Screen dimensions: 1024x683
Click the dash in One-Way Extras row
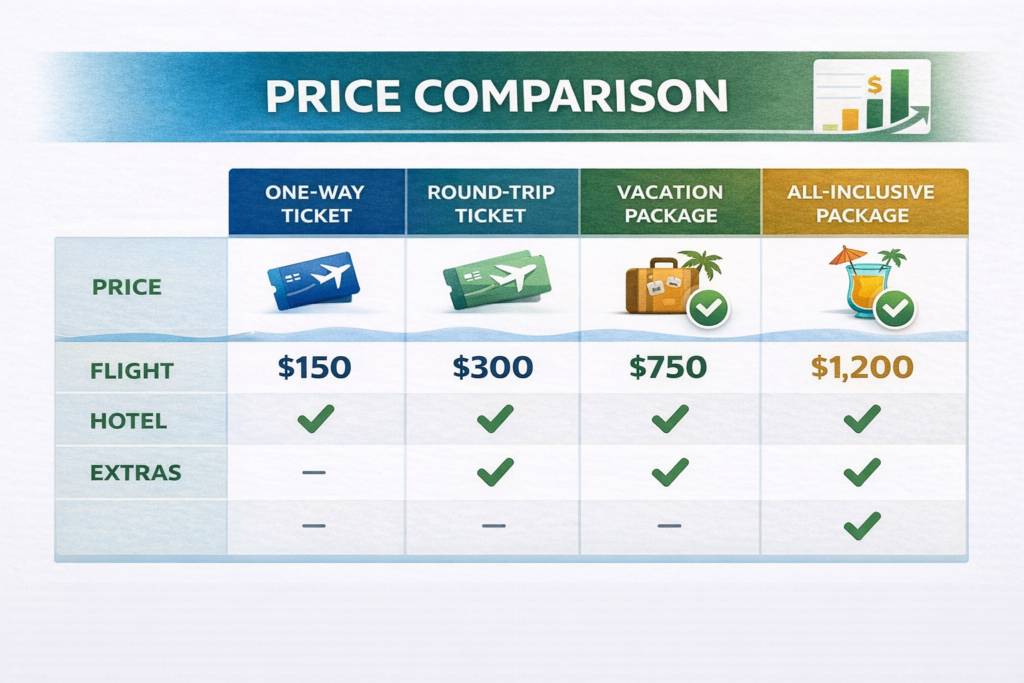pyautogui.click(x=314, y=472)
